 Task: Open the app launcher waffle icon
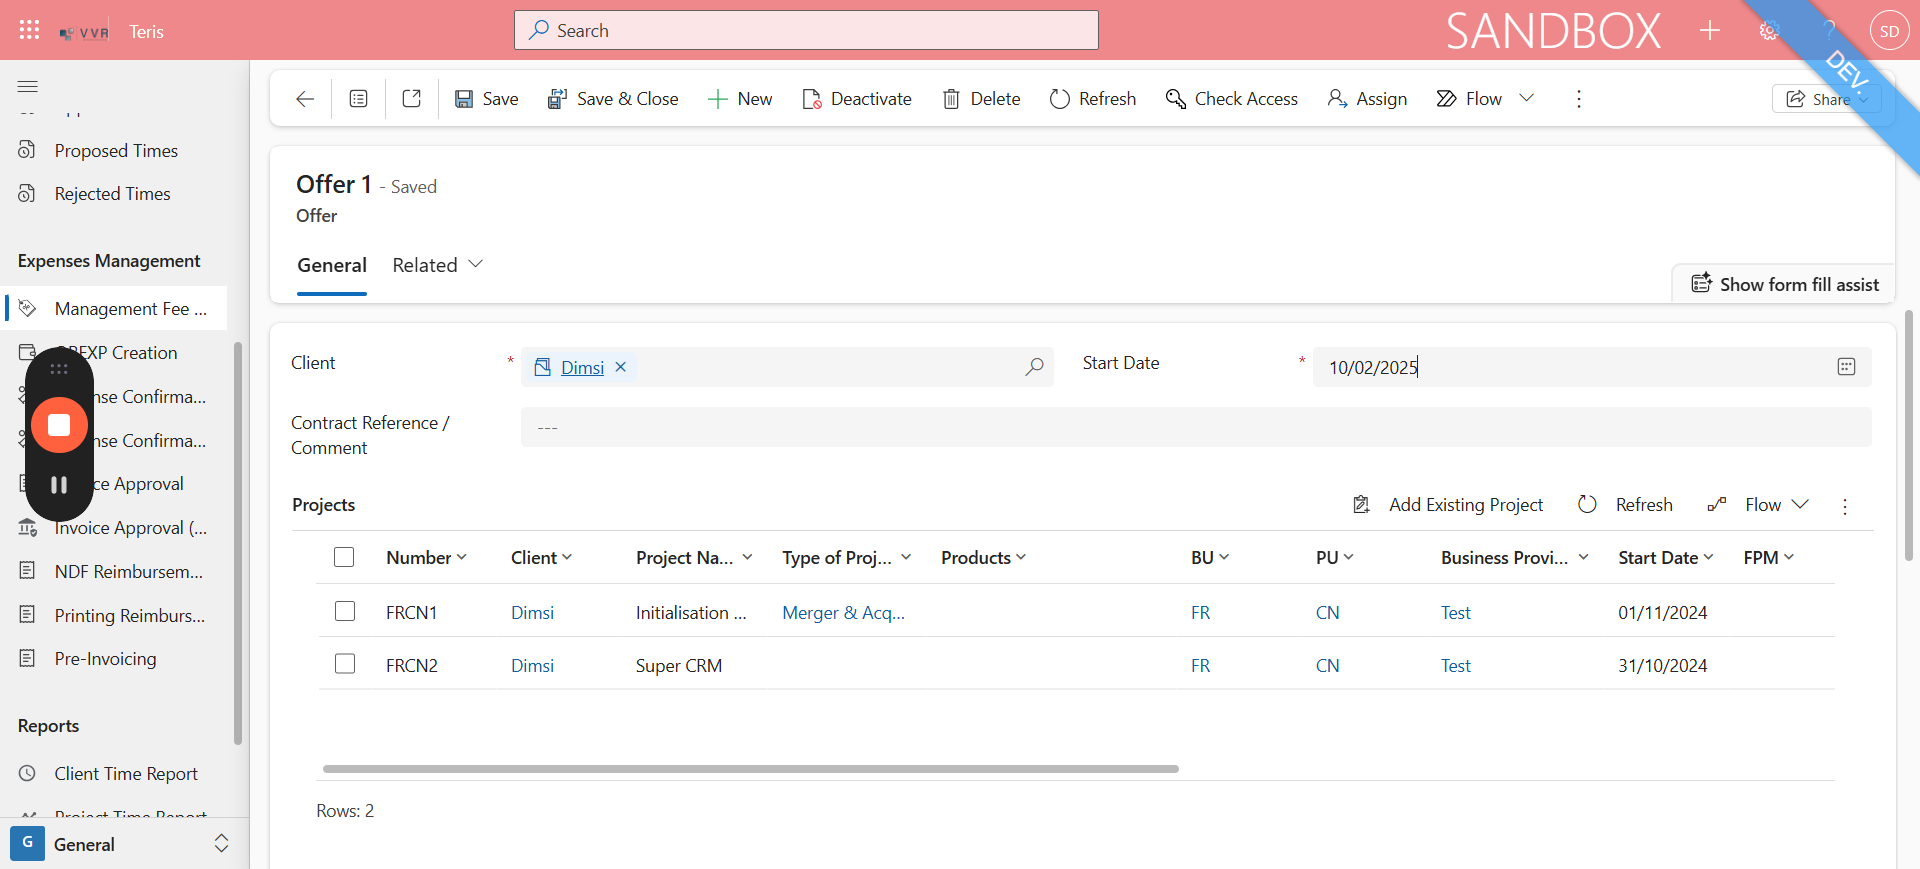coord(29,30)
